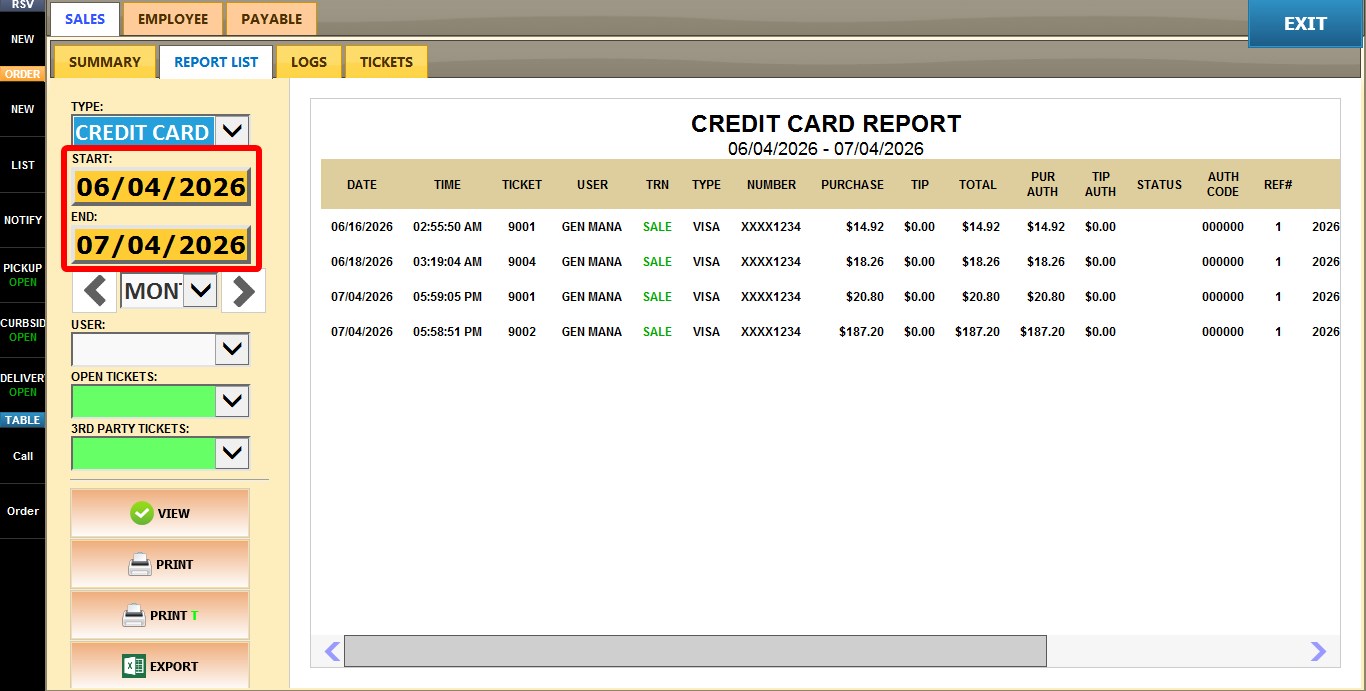Open the LOGS tab
This screenshot has height=691, width=1366.
[x=309, y=62]
